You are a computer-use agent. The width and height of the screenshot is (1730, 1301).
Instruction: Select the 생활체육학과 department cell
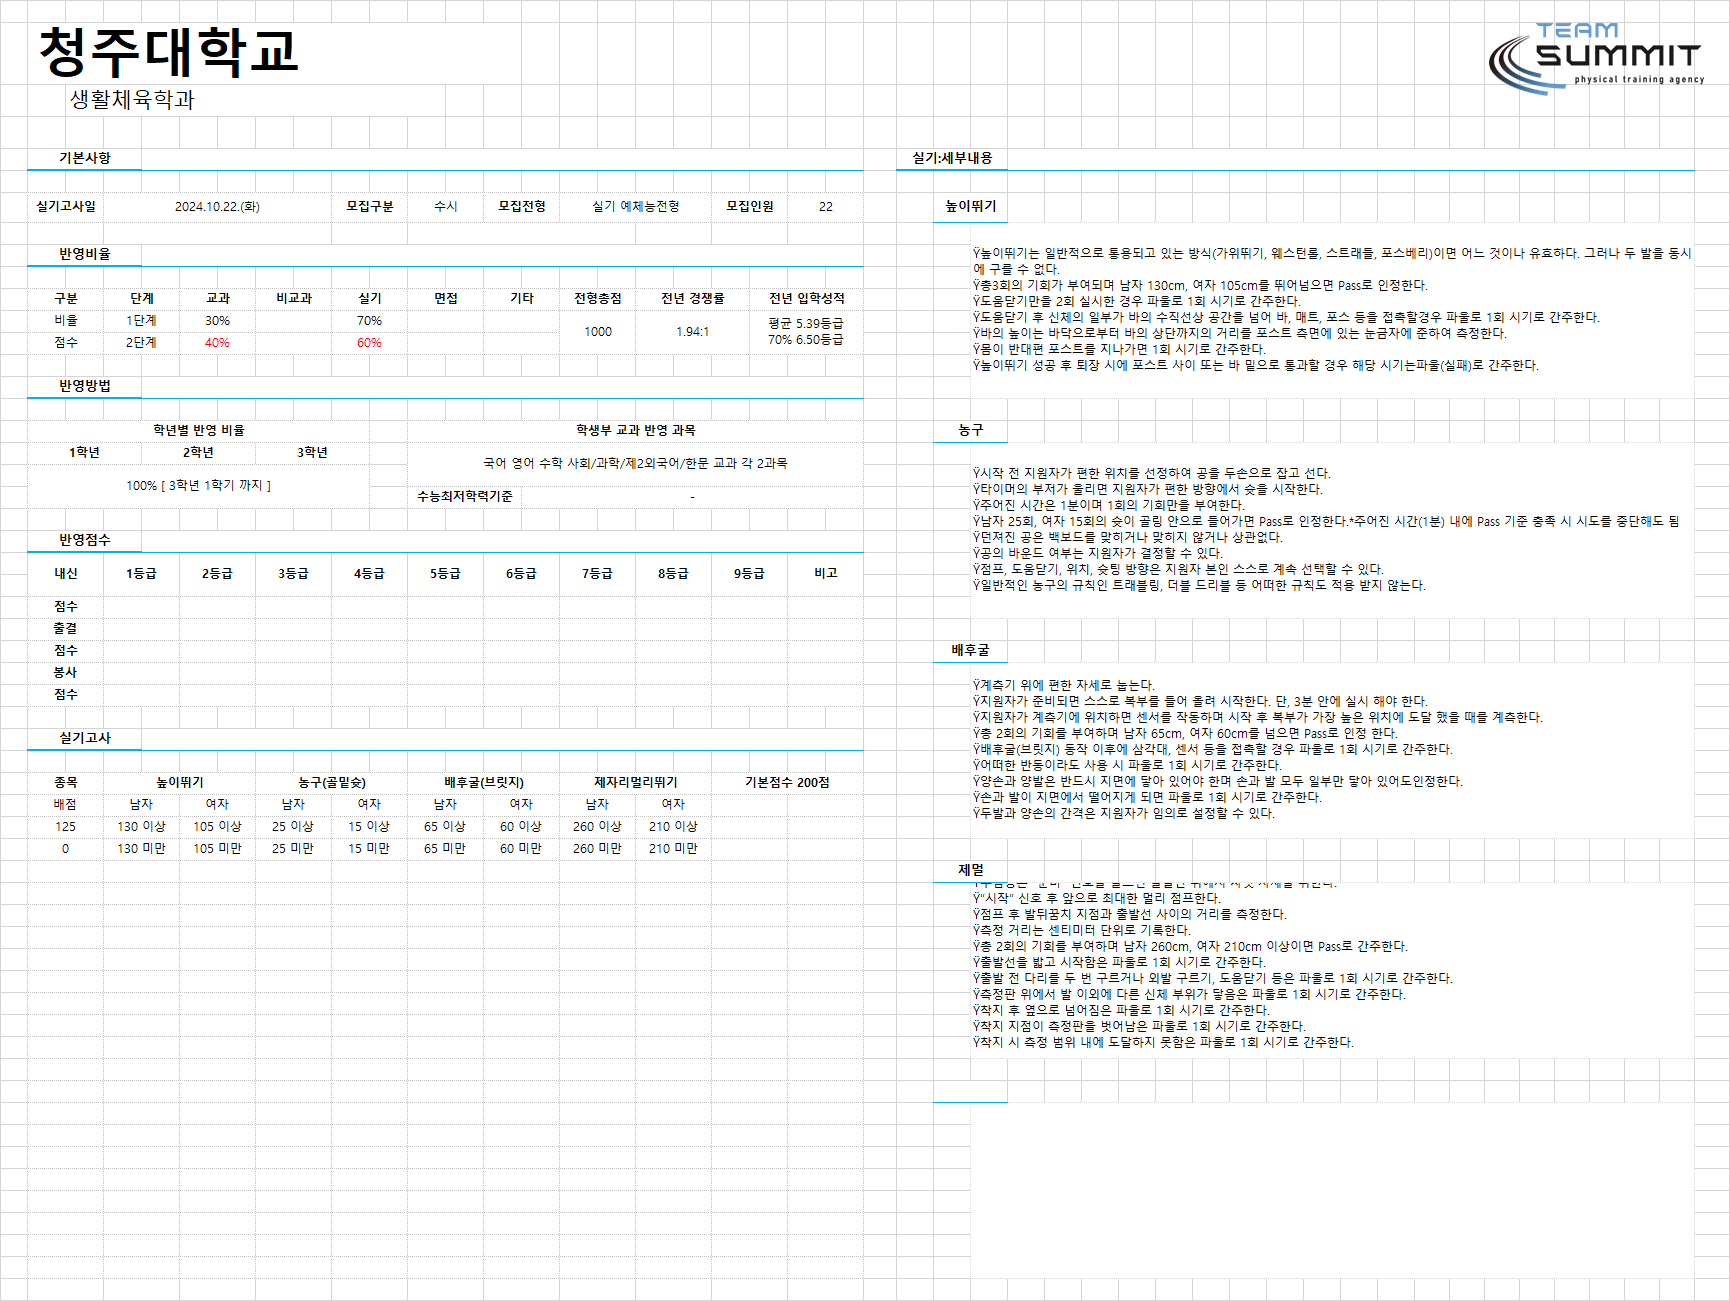point(132,99)
